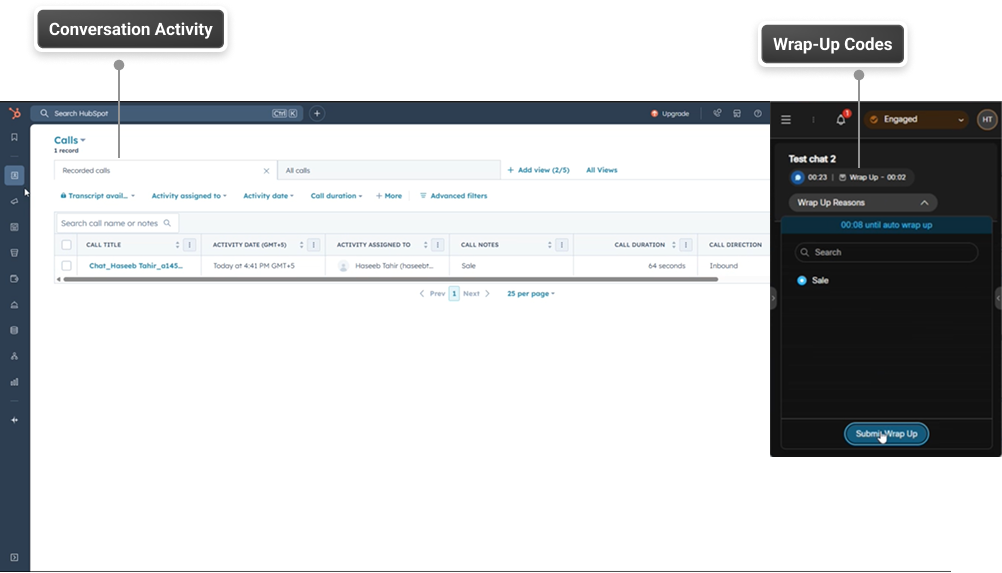This screenshot has height=573, width=1002.
Task: Open Breeze sparkle sidebar icon
Action: coord(14,420)
